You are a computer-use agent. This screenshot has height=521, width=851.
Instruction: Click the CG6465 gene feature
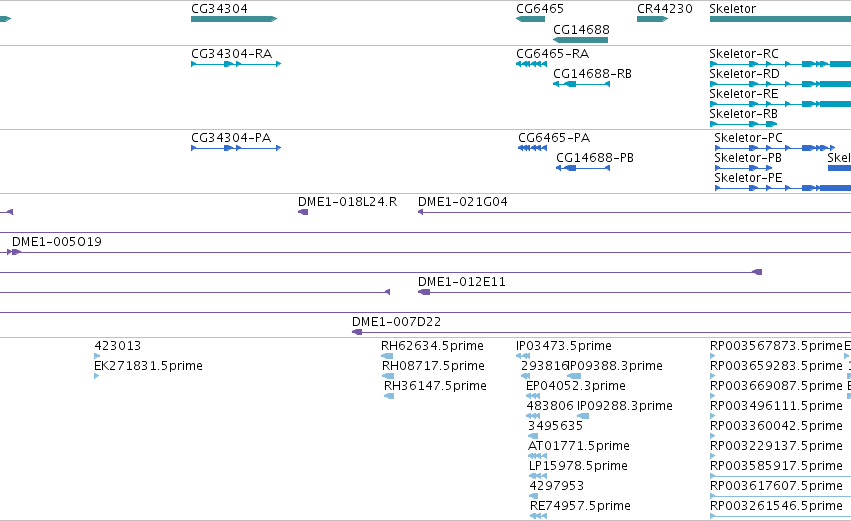click(x=530, y=19)
